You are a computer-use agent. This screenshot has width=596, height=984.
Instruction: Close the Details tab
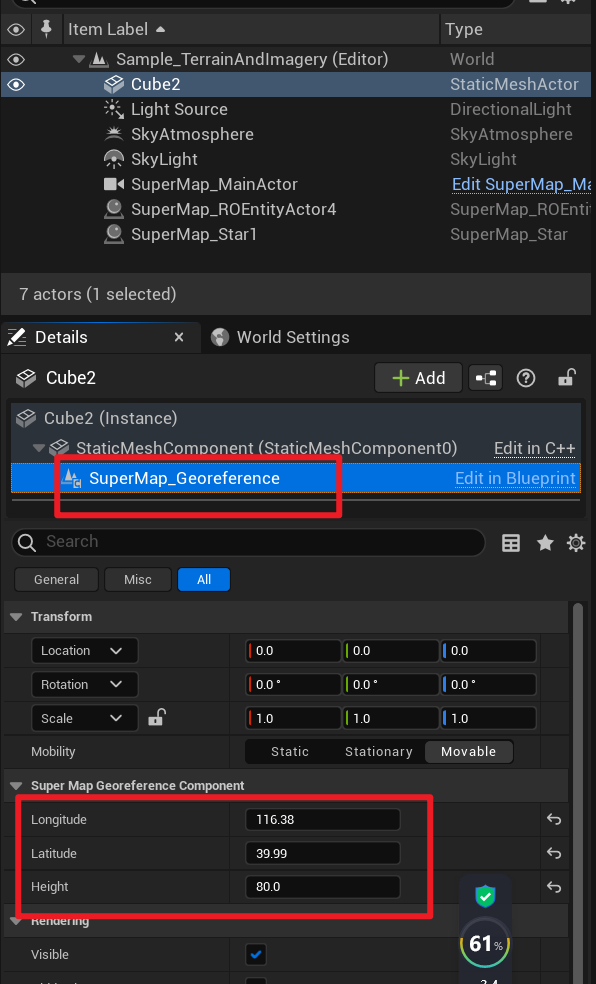pos(179,338)
